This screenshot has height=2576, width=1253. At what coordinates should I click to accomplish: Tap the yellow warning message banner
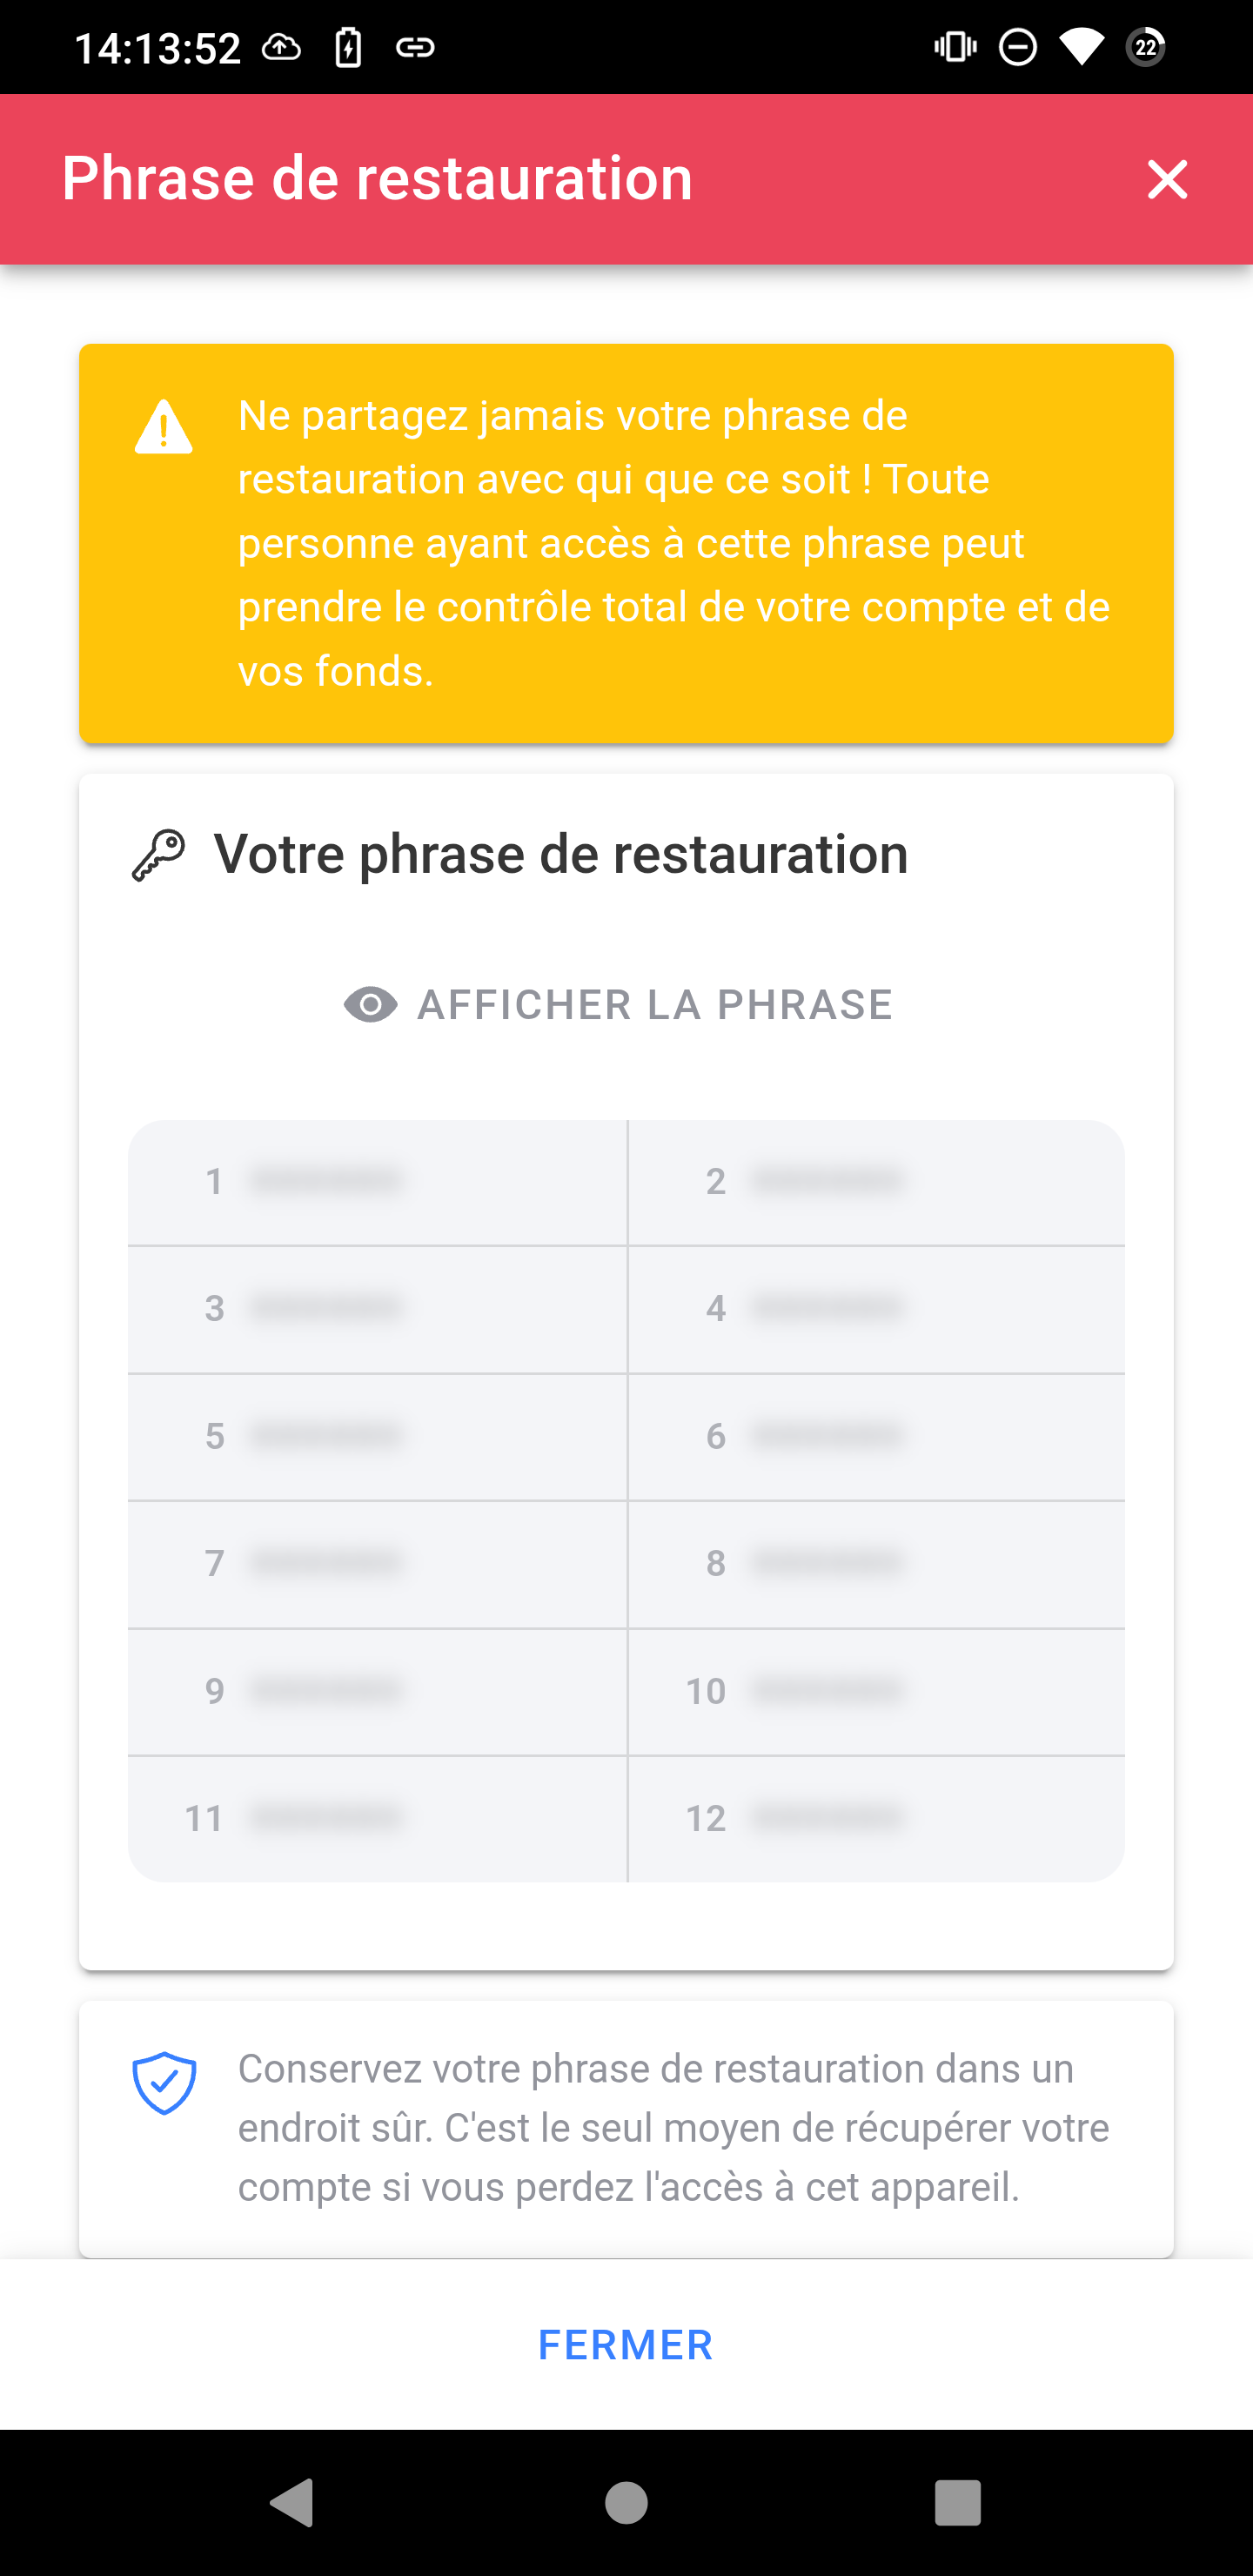click(626, 543)
